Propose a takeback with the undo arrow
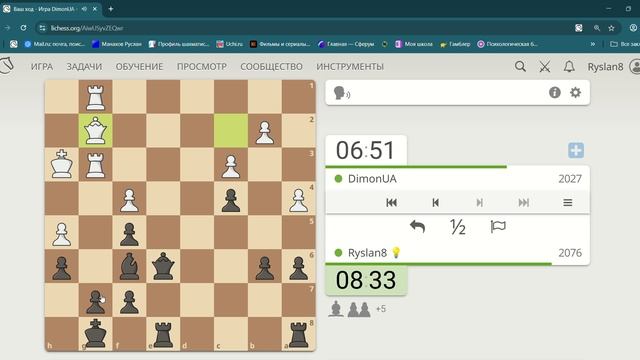This screenshot has width=640, height=360. (x=418, y=227)
